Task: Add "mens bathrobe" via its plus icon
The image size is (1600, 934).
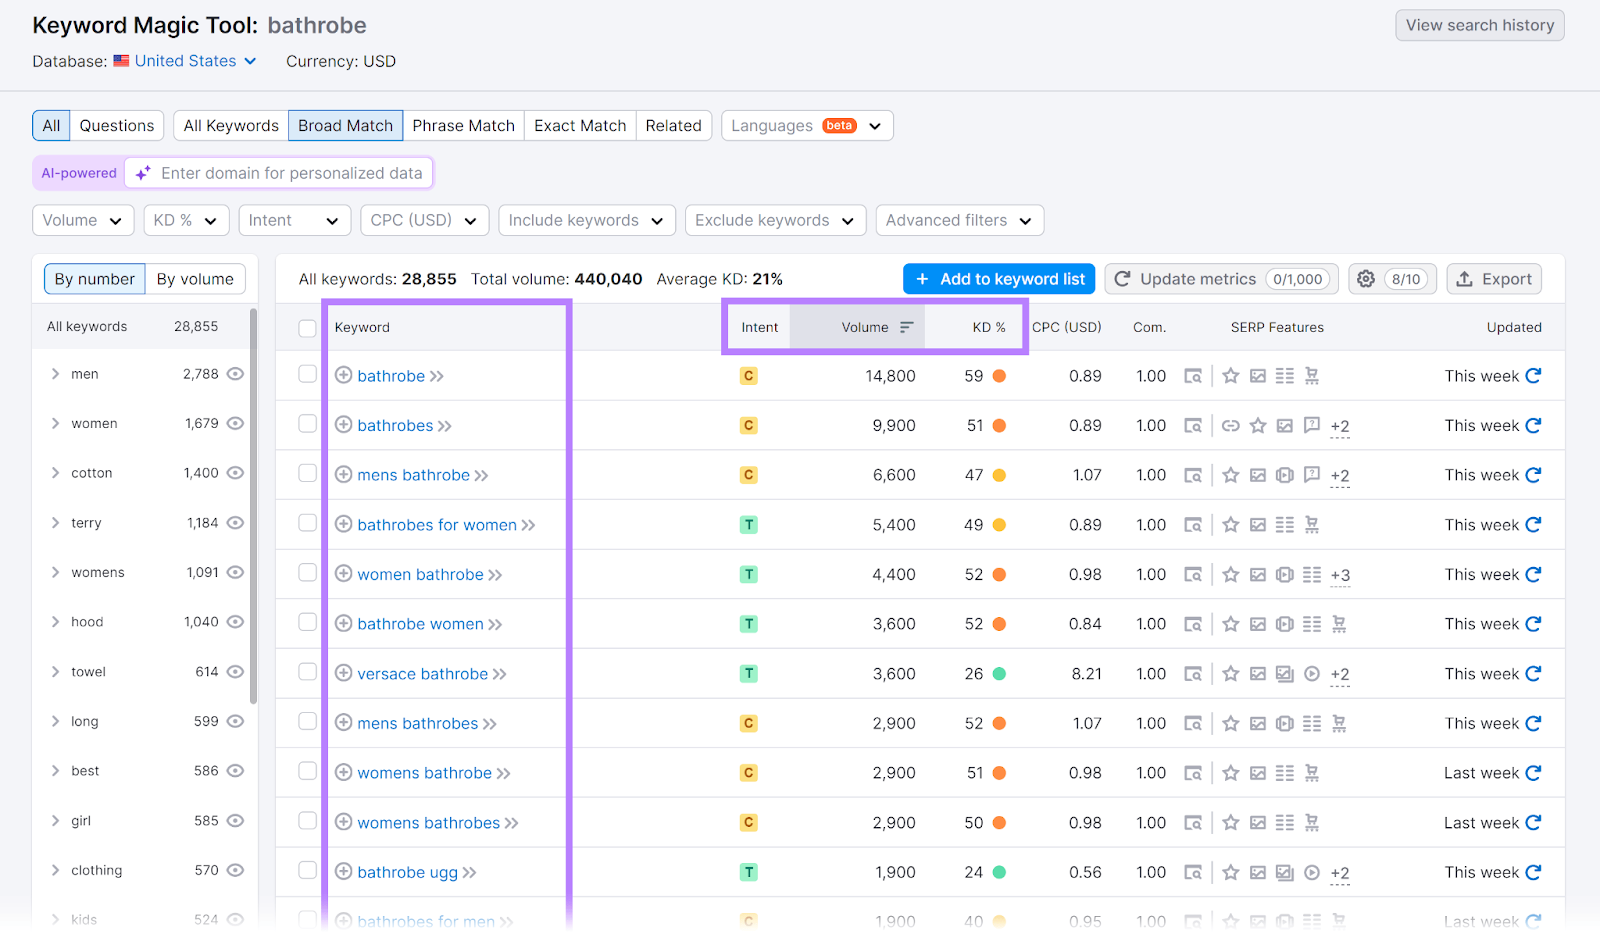Action: click(343, 474)
